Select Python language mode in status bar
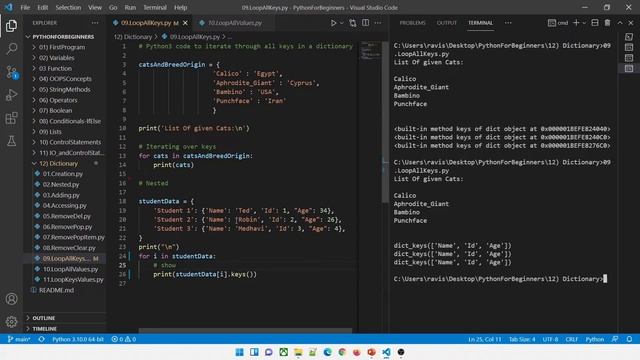 (595, 339)
